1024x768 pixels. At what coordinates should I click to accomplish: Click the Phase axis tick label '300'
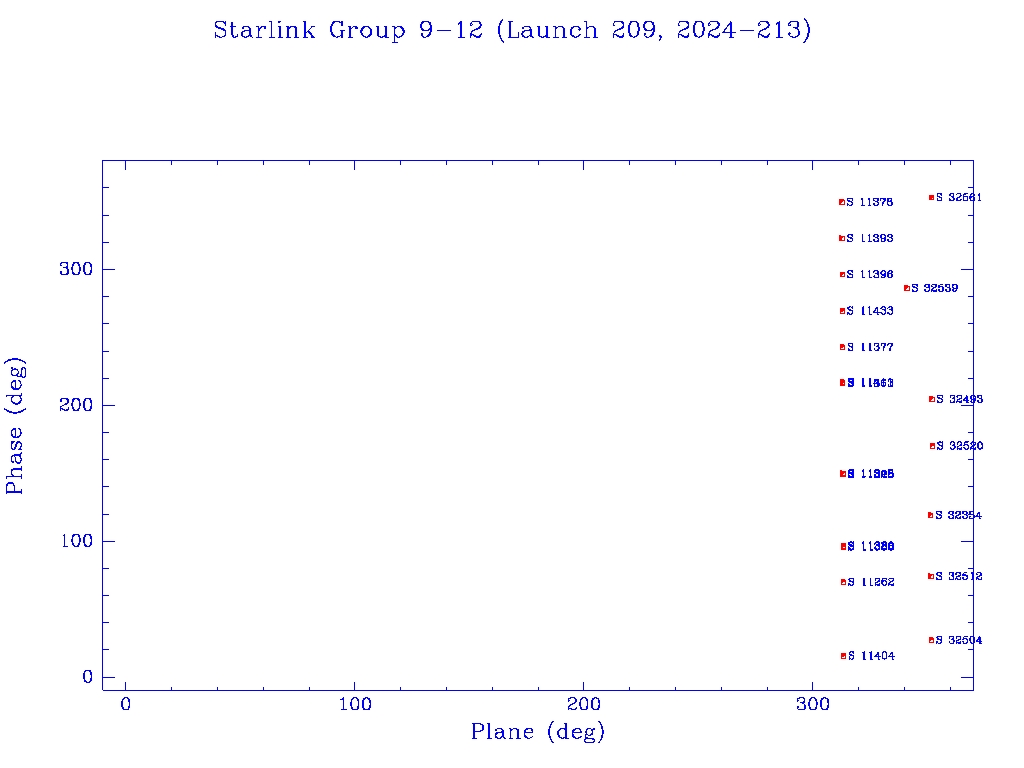(76, 269)
